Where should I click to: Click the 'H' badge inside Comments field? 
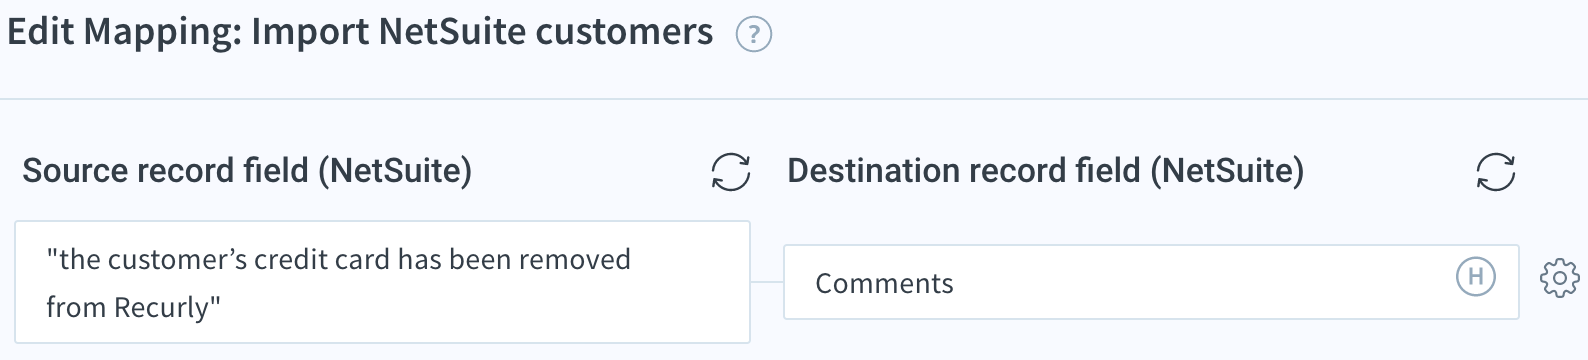1475,277
